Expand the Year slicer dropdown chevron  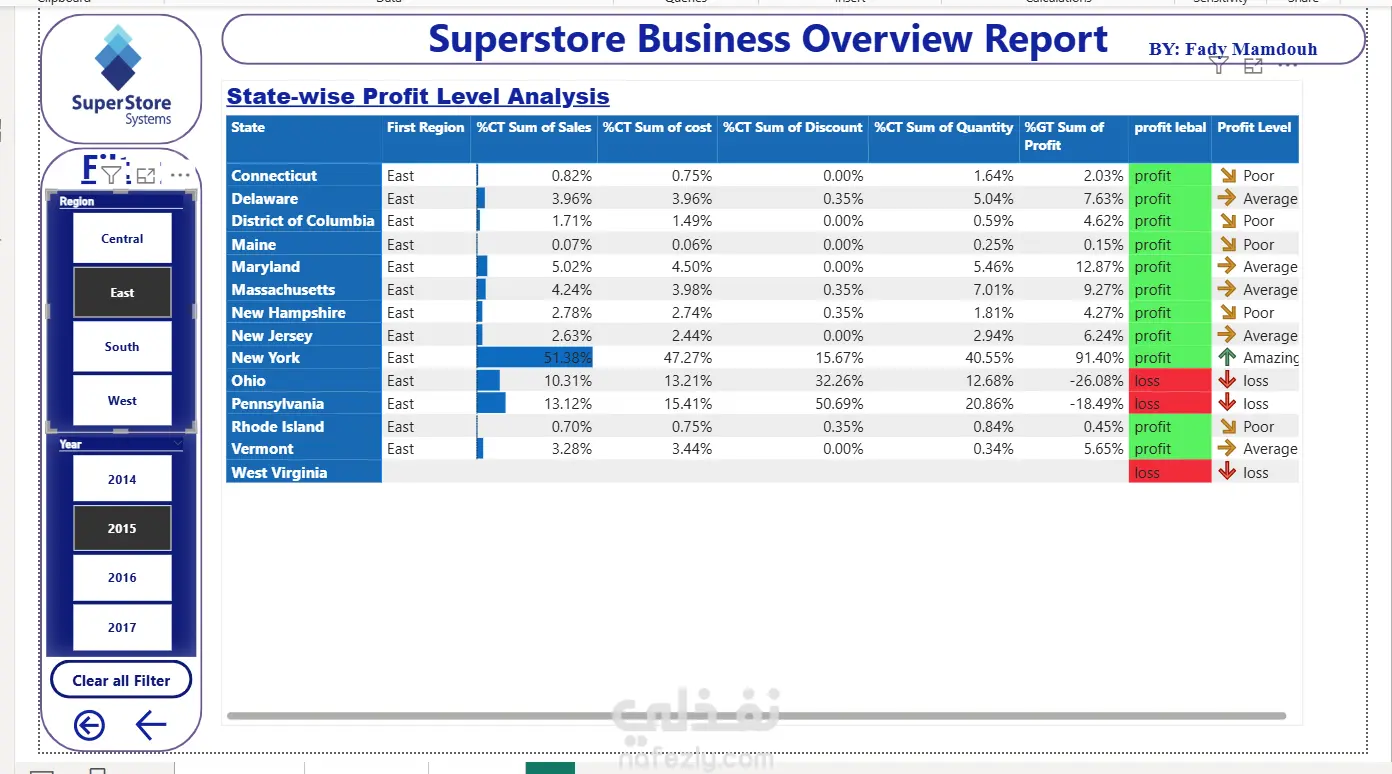178,443
